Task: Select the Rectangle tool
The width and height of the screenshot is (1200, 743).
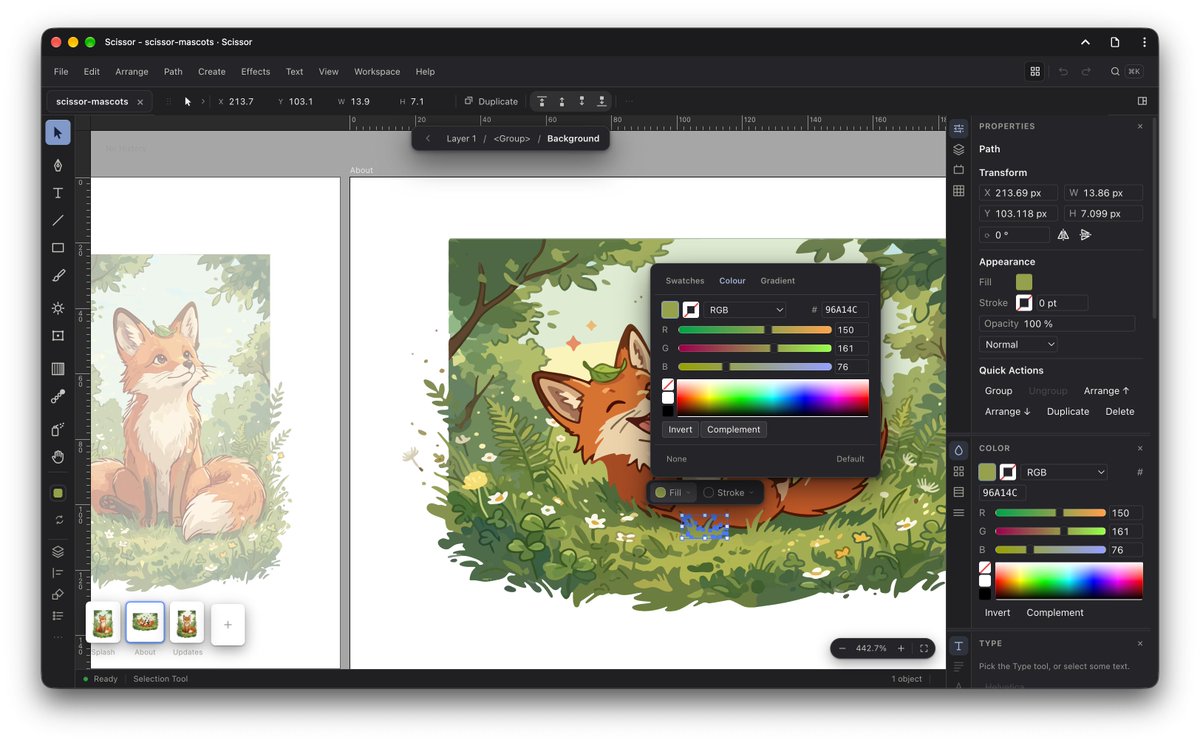Action: tap(58, 248)
